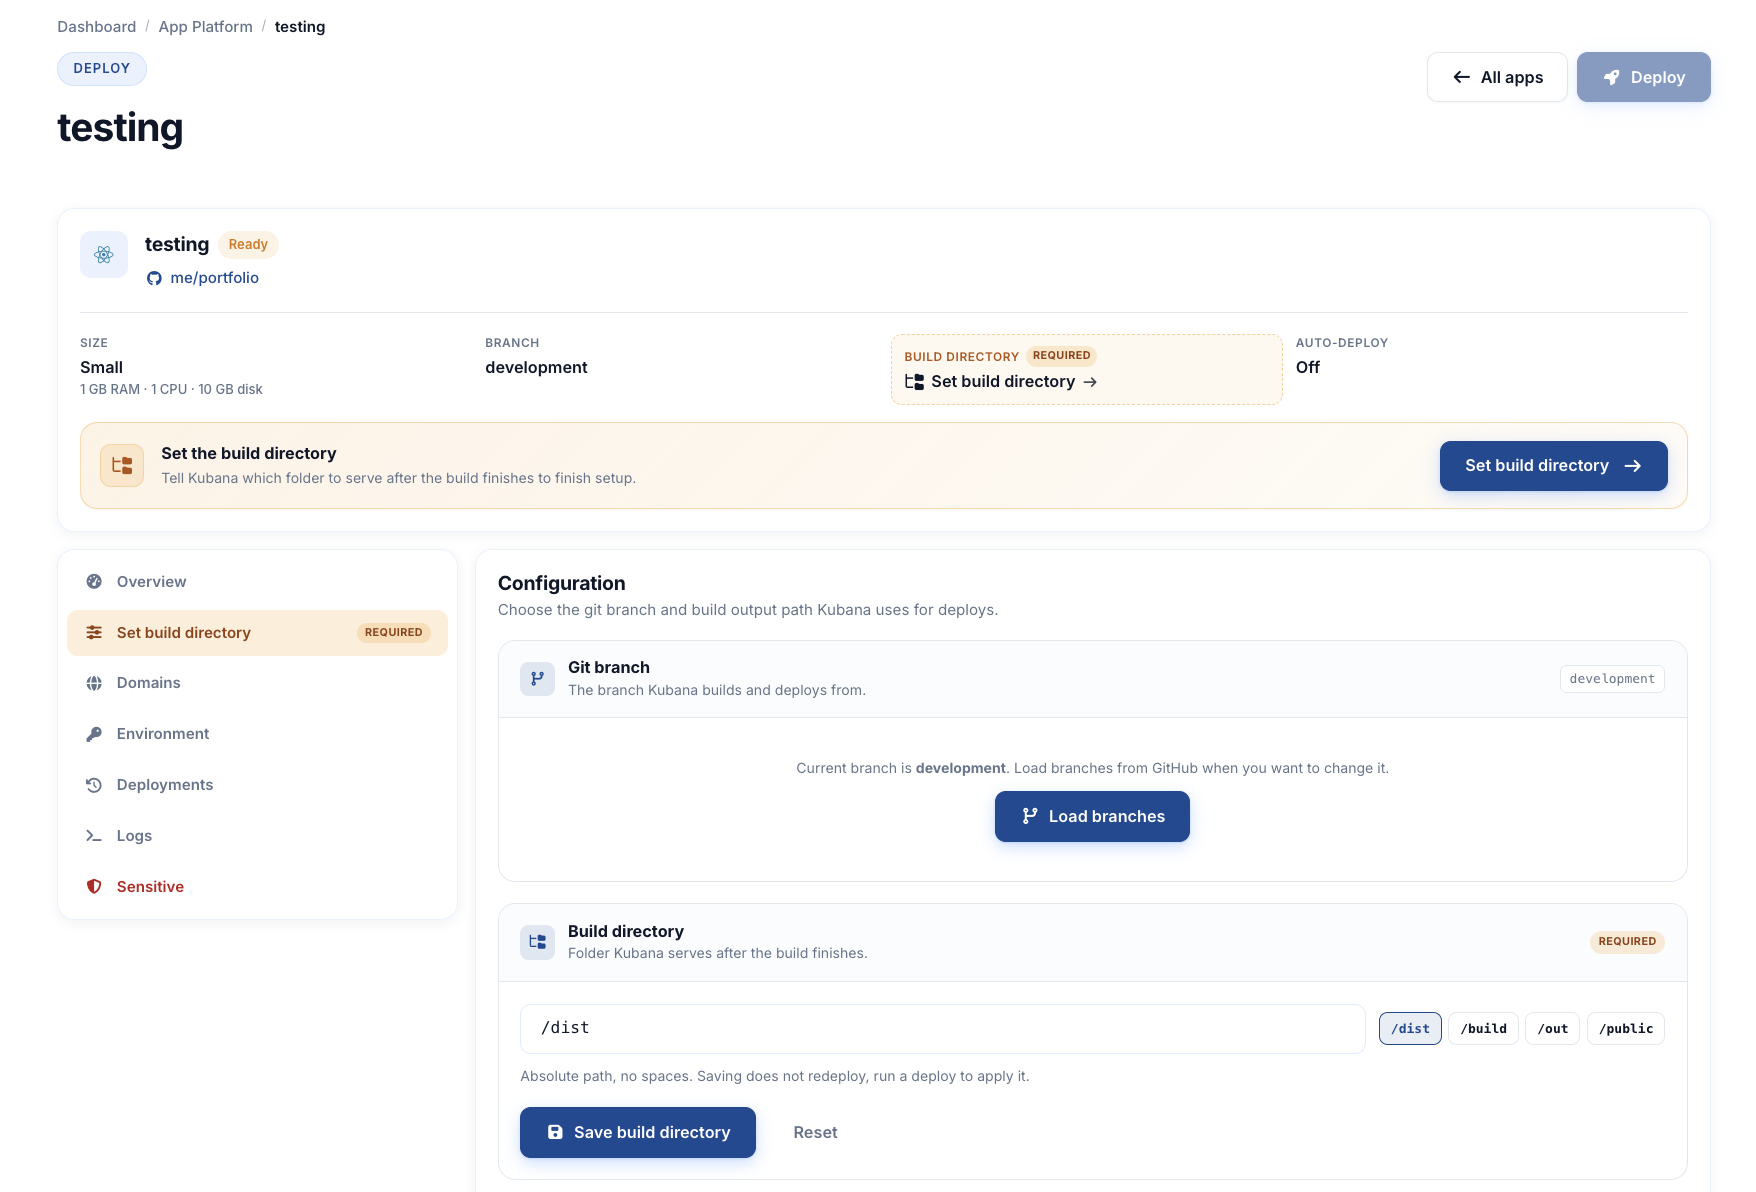Click the Build directory section folder icon
Viewport: 1756px width, 1192px height.
tap(537, 942)
